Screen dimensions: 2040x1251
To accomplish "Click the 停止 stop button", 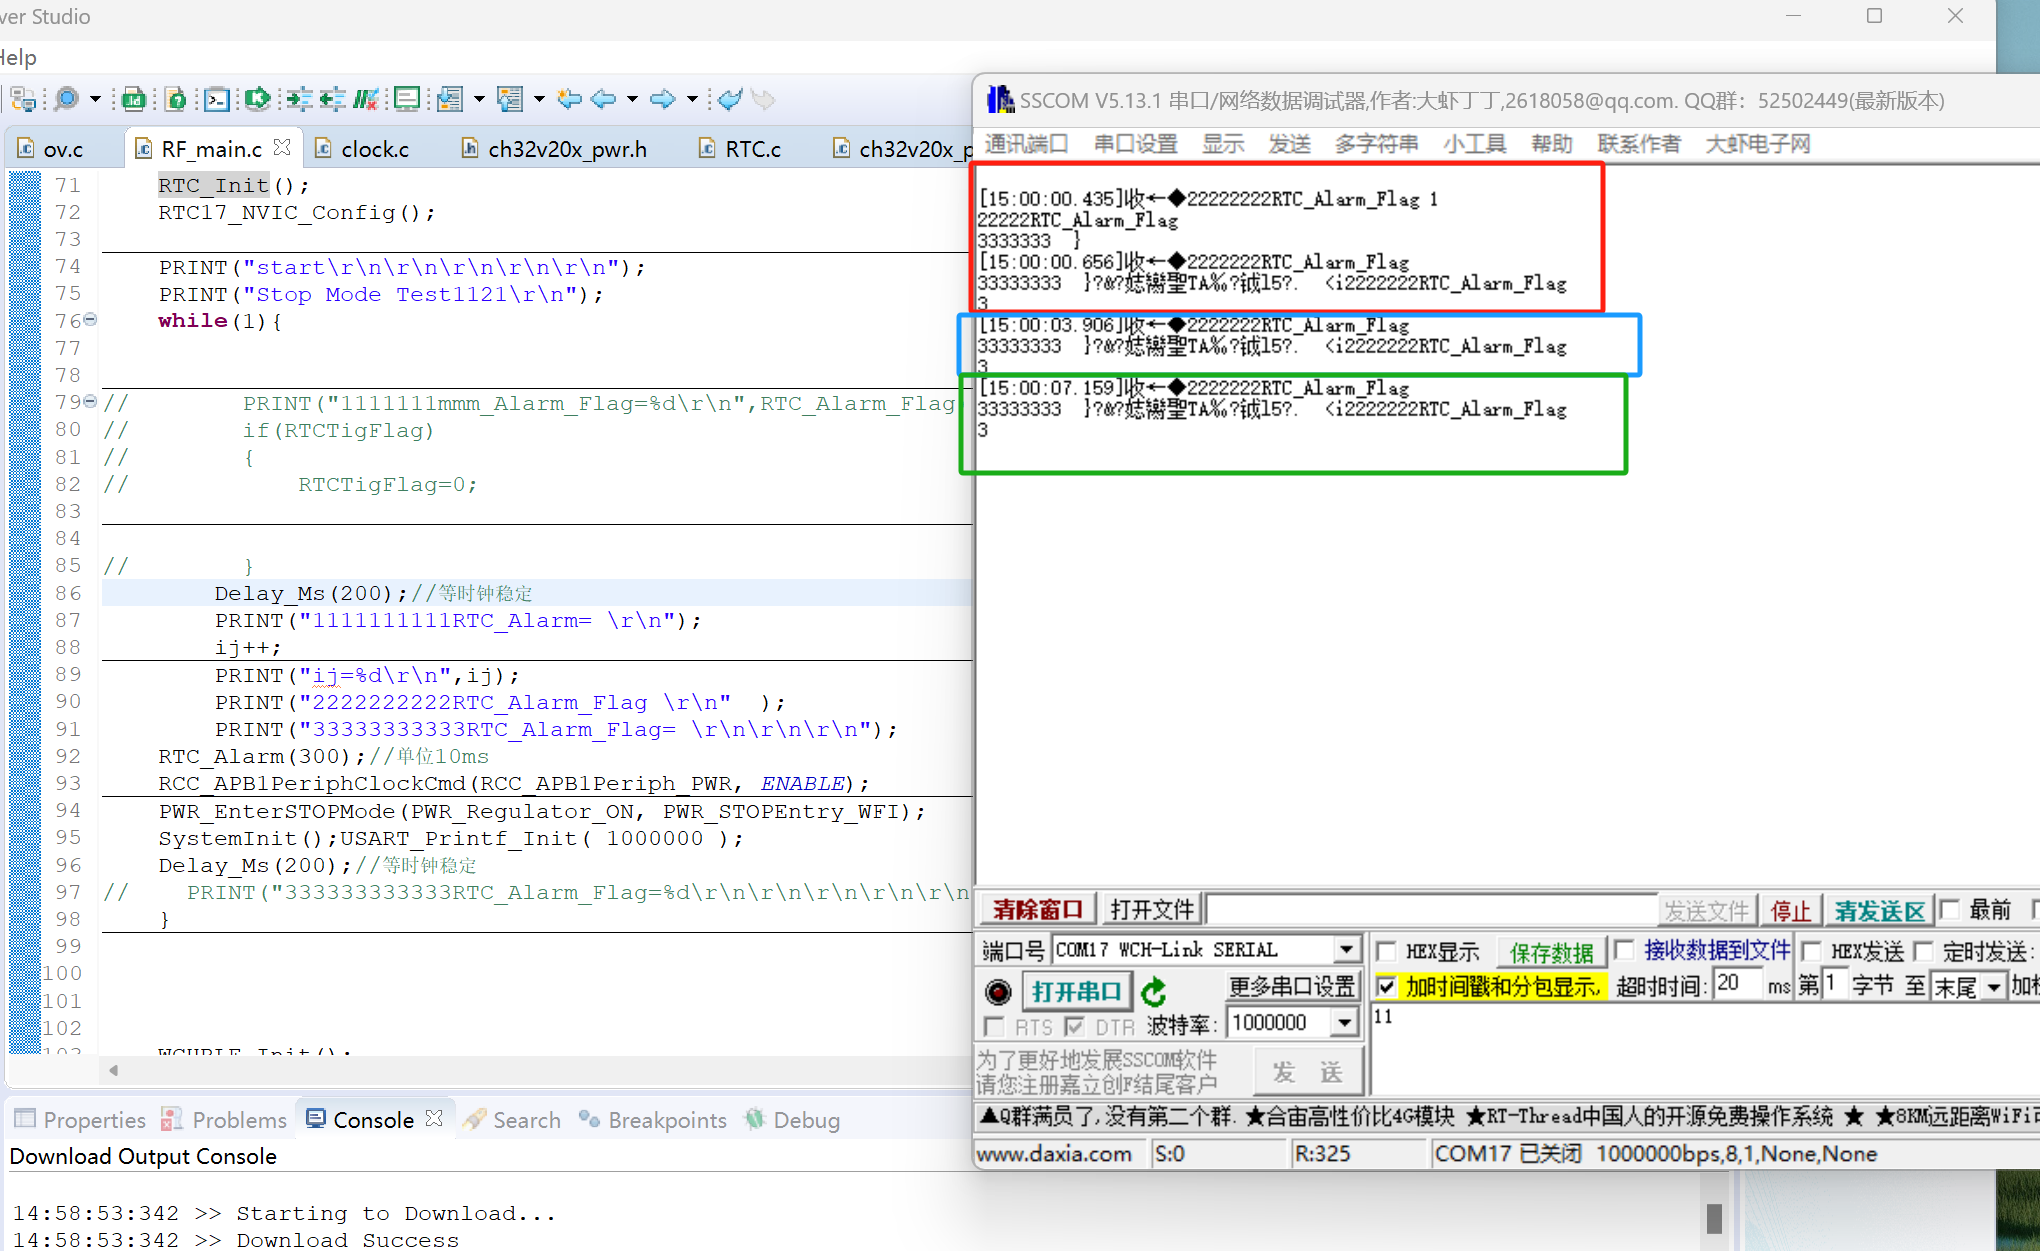I will [1790, 910].
